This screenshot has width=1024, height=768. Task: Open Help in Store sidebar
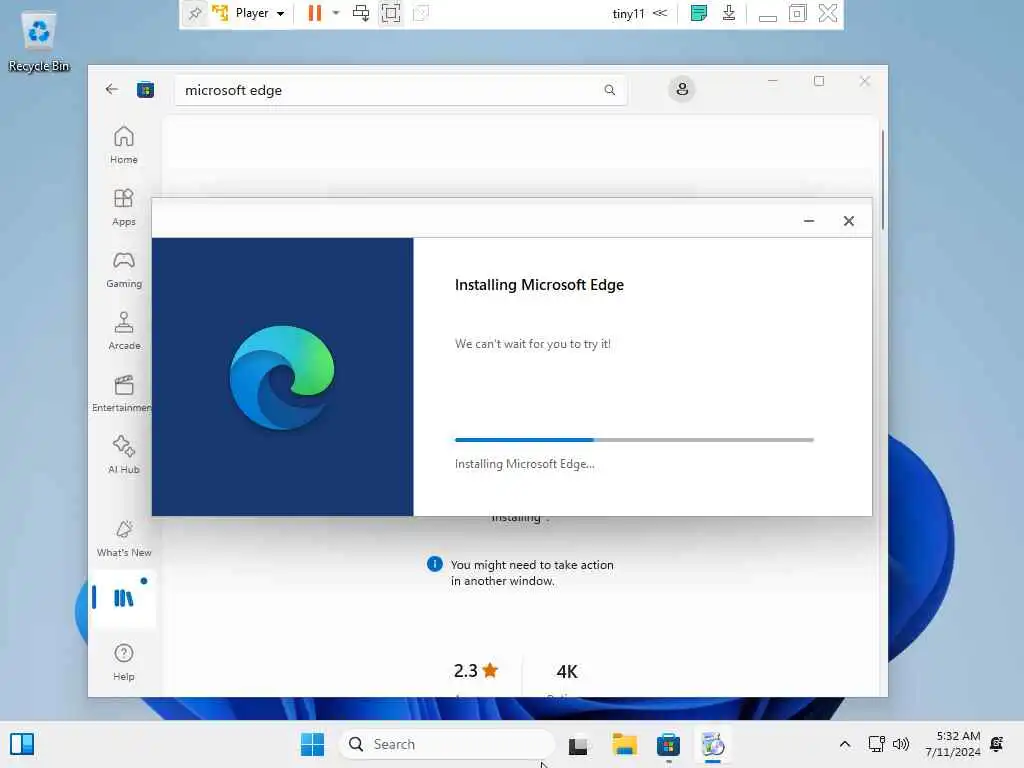coord(123,662)
